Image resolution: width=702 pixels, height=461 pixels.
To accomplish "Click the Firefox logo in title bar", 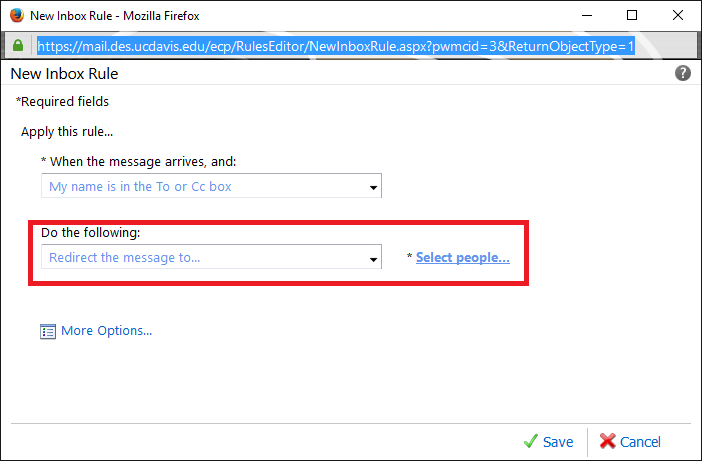I will [x=17, y=15].
